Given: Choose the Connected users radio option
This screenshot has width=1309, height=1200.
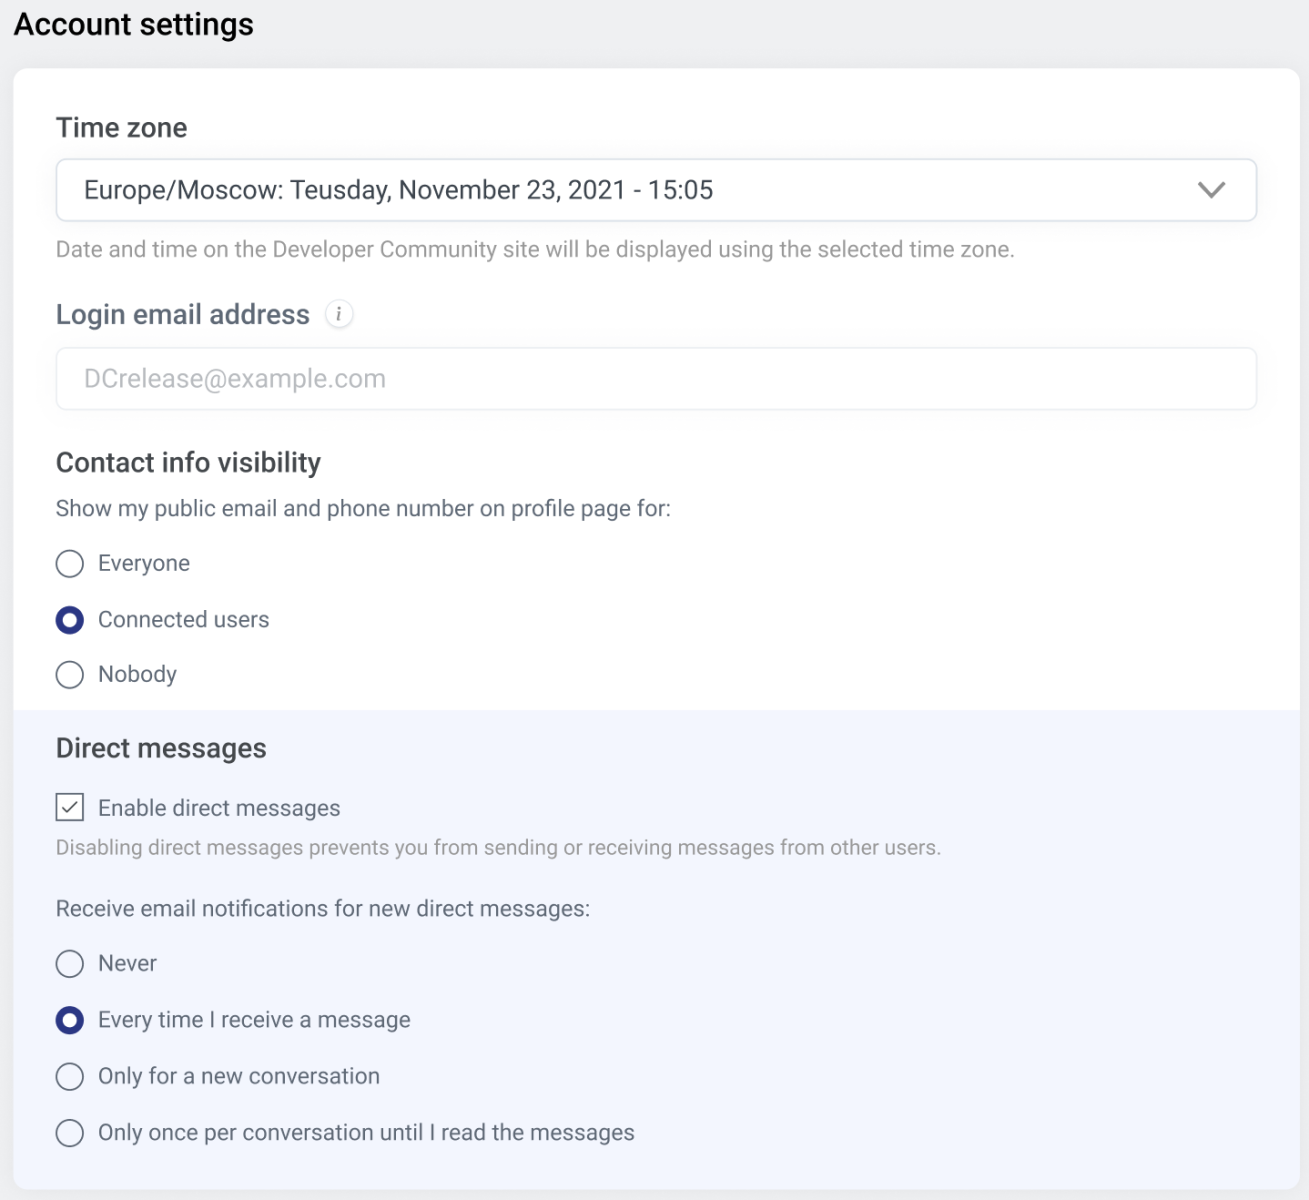Looking at the screenshot, I should coord(70,620).
